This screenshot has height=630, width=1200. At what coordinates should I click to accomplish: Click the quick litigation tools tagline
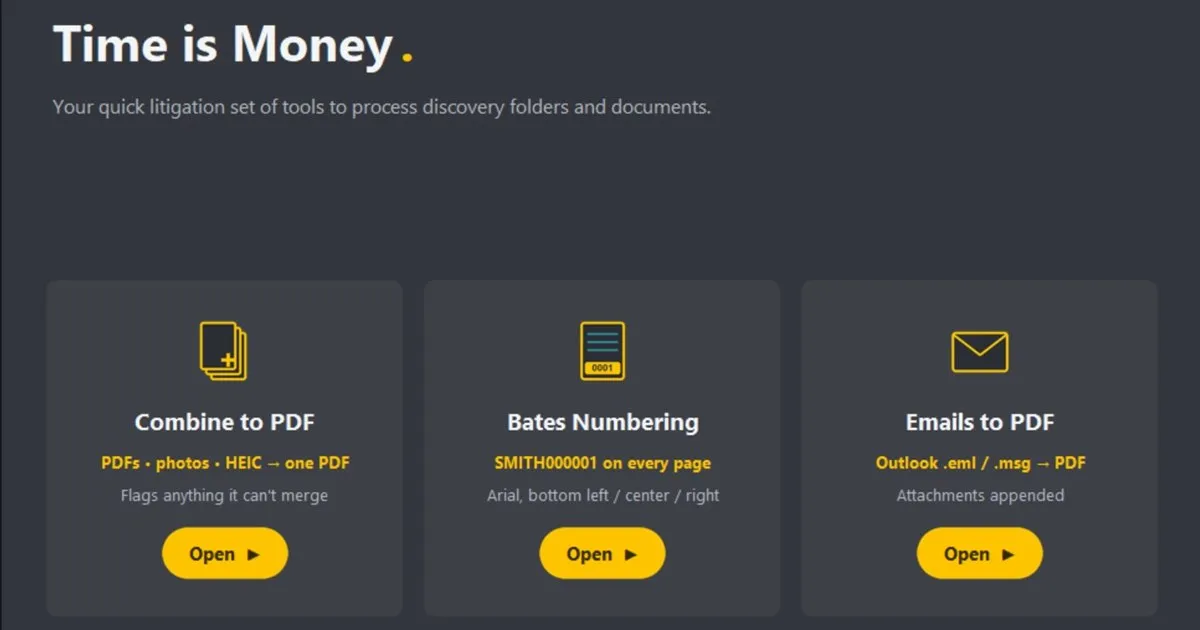click(x=381, y=107)
